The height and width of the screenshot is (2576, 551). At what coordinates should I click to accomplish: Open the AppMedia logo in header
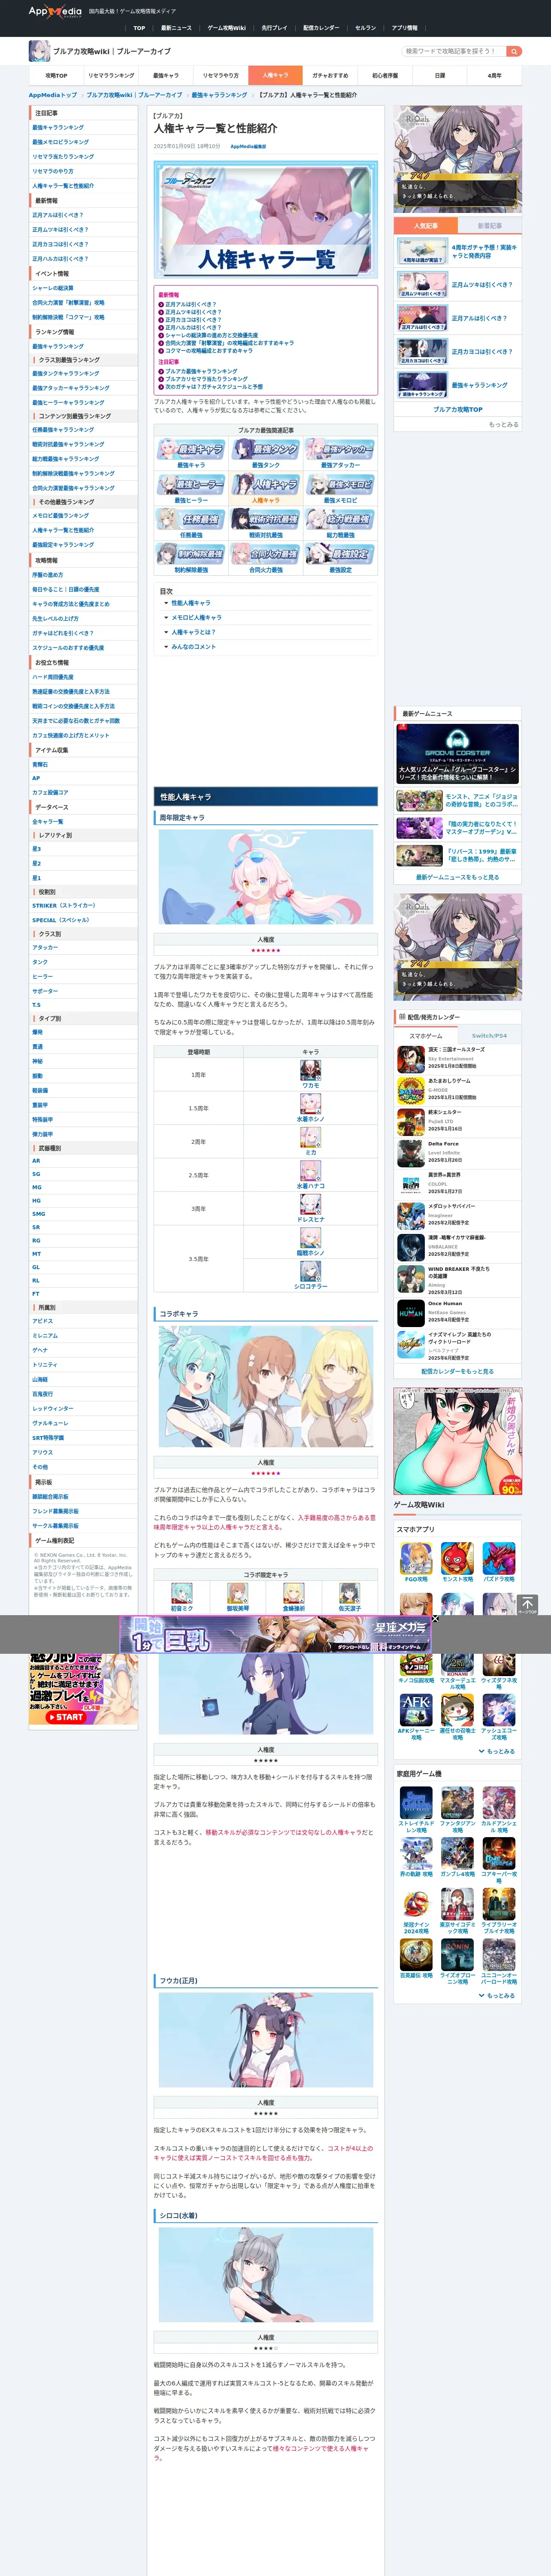55,11
